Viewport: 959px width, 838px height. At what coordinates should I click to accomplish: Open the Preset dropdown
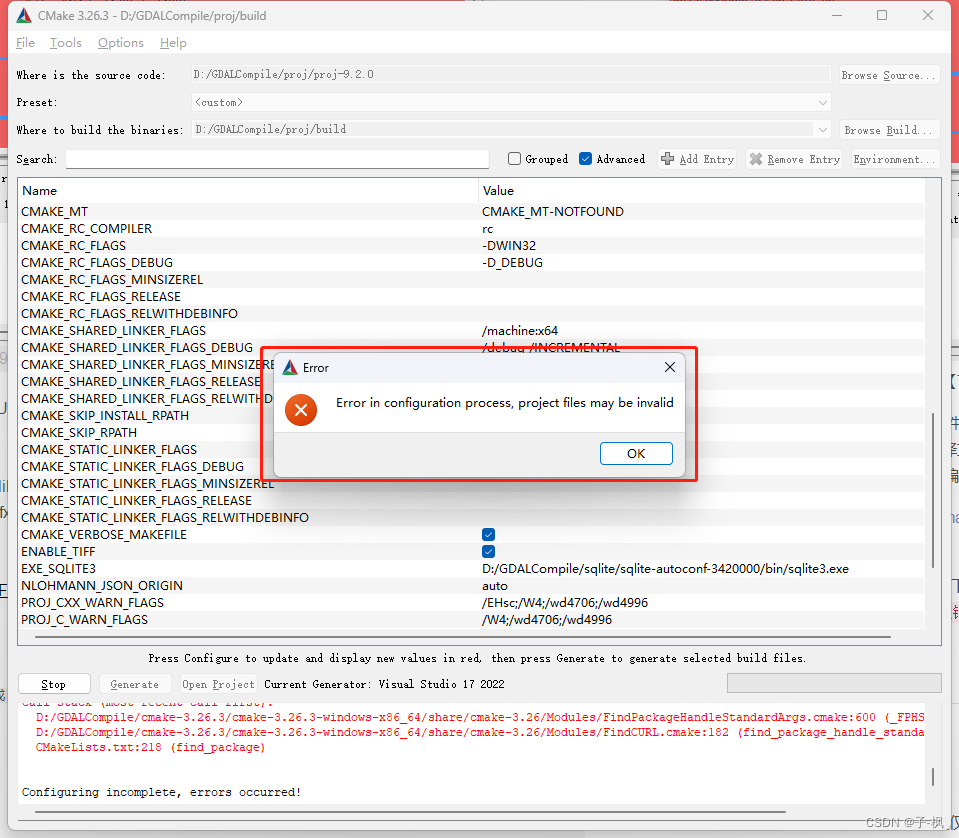pos(822,102)
